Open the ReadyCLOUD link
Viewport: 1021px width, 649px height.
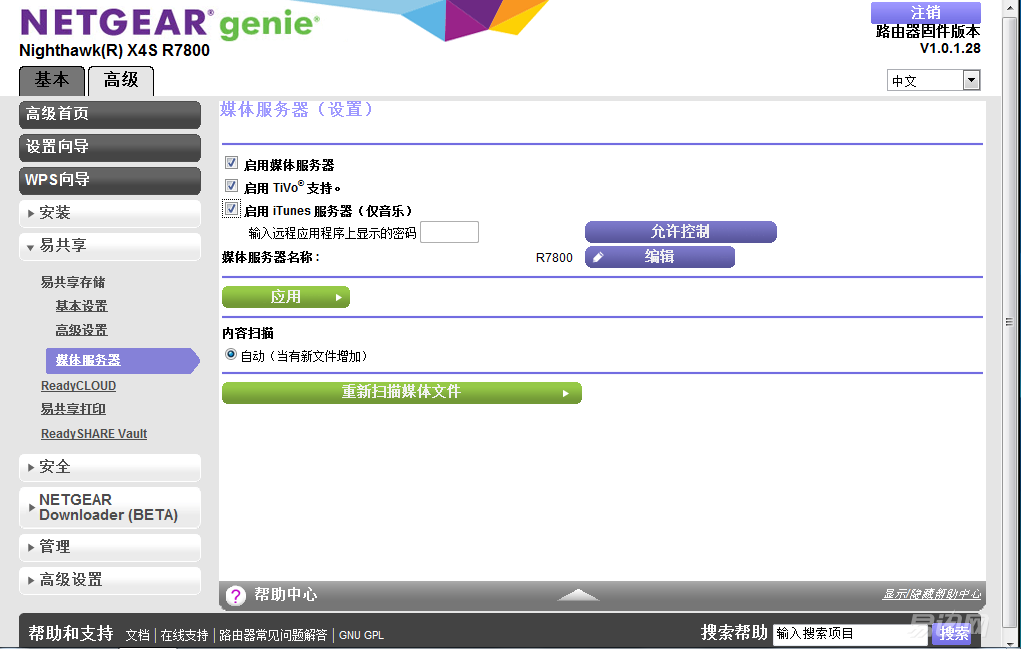tap(78, 386)
